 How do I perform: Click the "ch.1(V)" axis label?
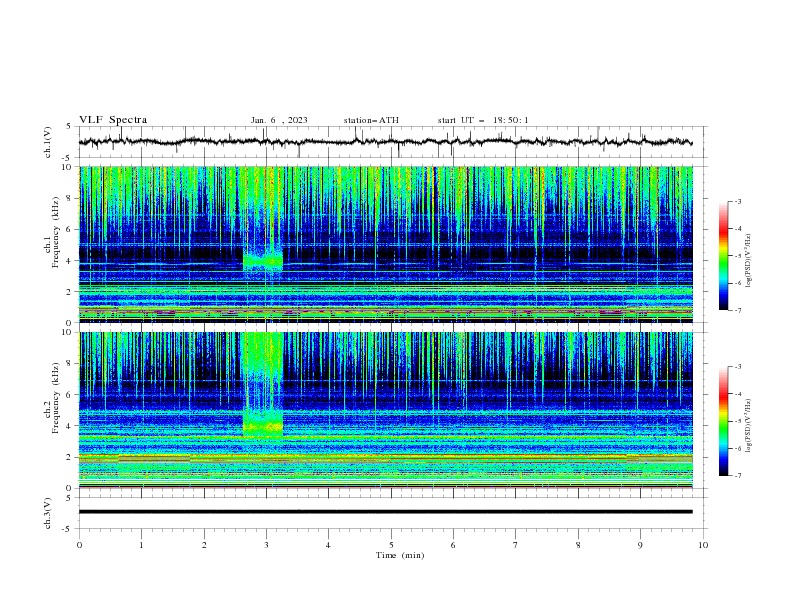pyautogui.click(x=48, y=142)
